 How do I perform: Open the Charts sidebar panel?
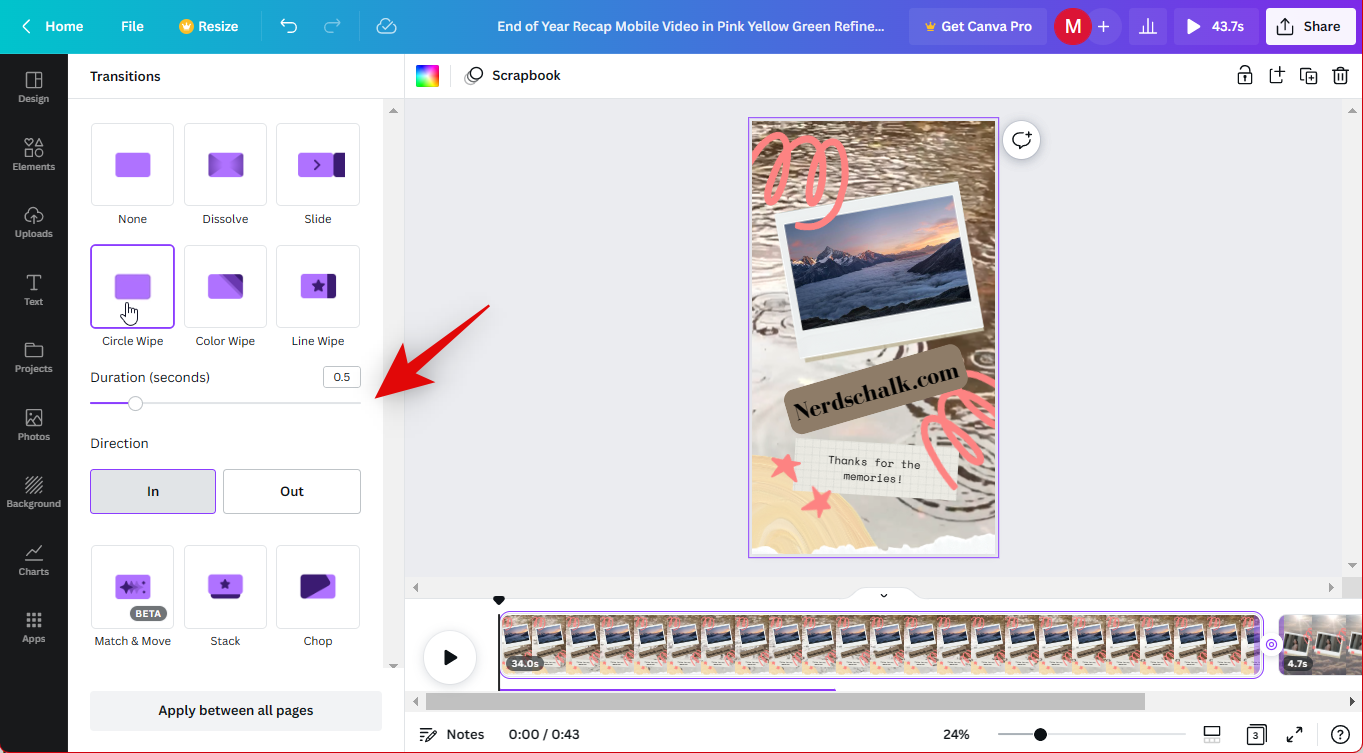pos(33,559)
